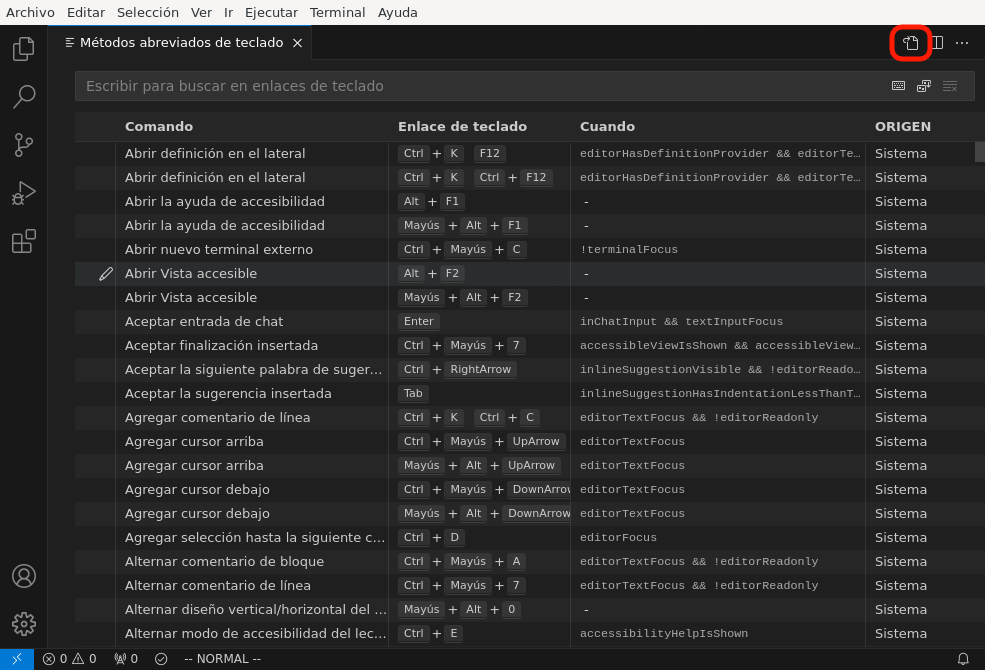
Task: Open the remote window status bar icon
Action: [17, 659]
